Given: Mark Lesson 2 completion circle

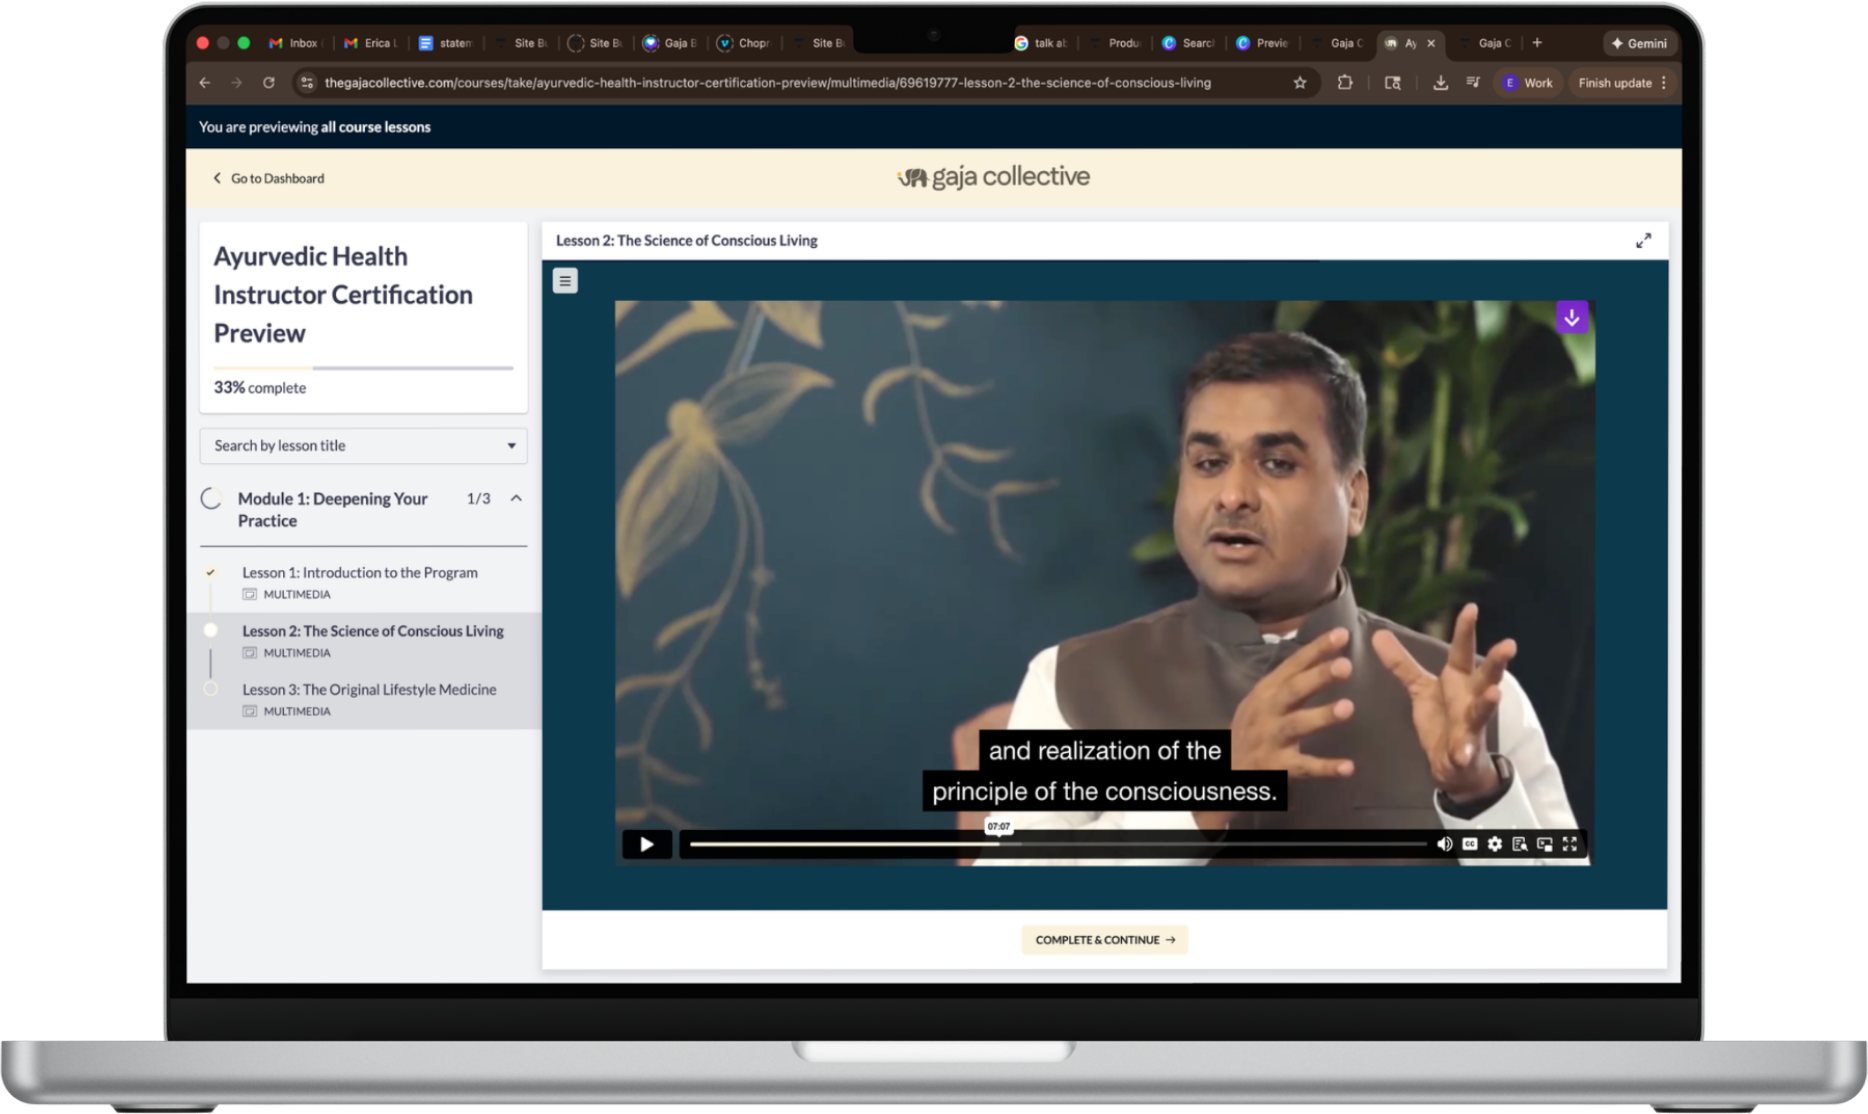Looking at the screenshot, I should click(211, 631).
